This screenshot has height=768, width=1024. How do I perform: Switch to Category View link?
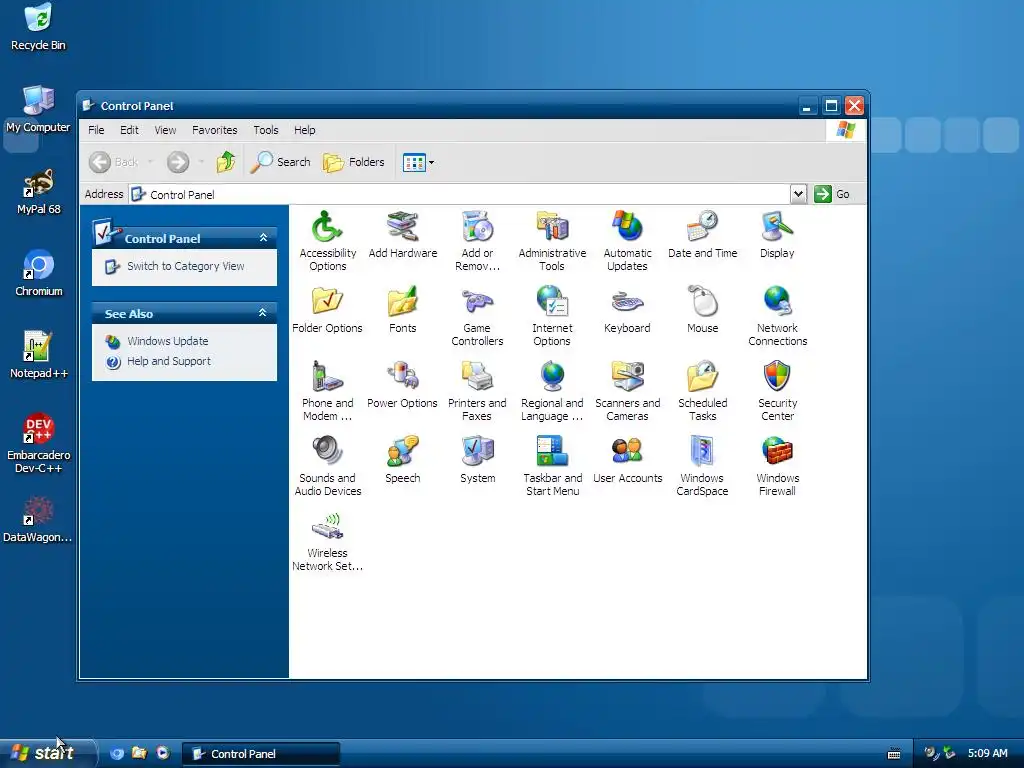[185, 266]
